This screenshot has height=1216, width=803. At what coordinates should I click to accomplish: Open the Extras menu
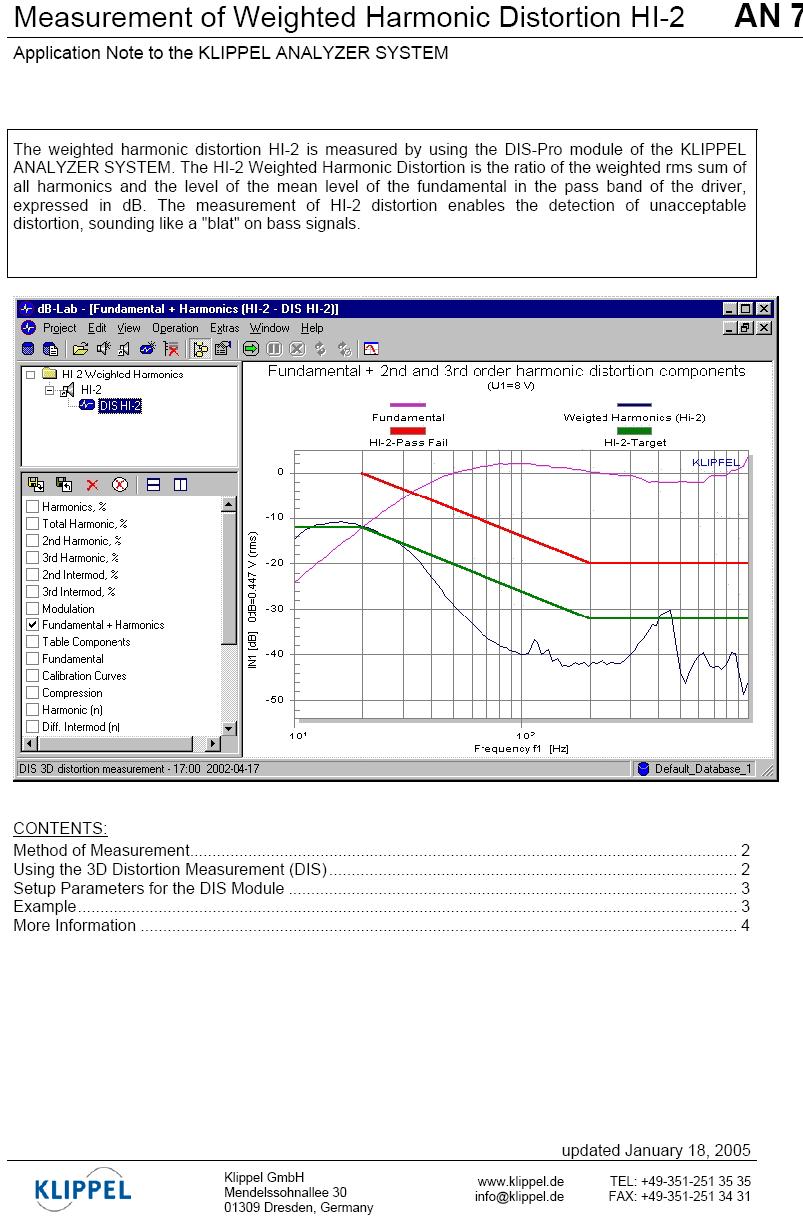[225, 328]
